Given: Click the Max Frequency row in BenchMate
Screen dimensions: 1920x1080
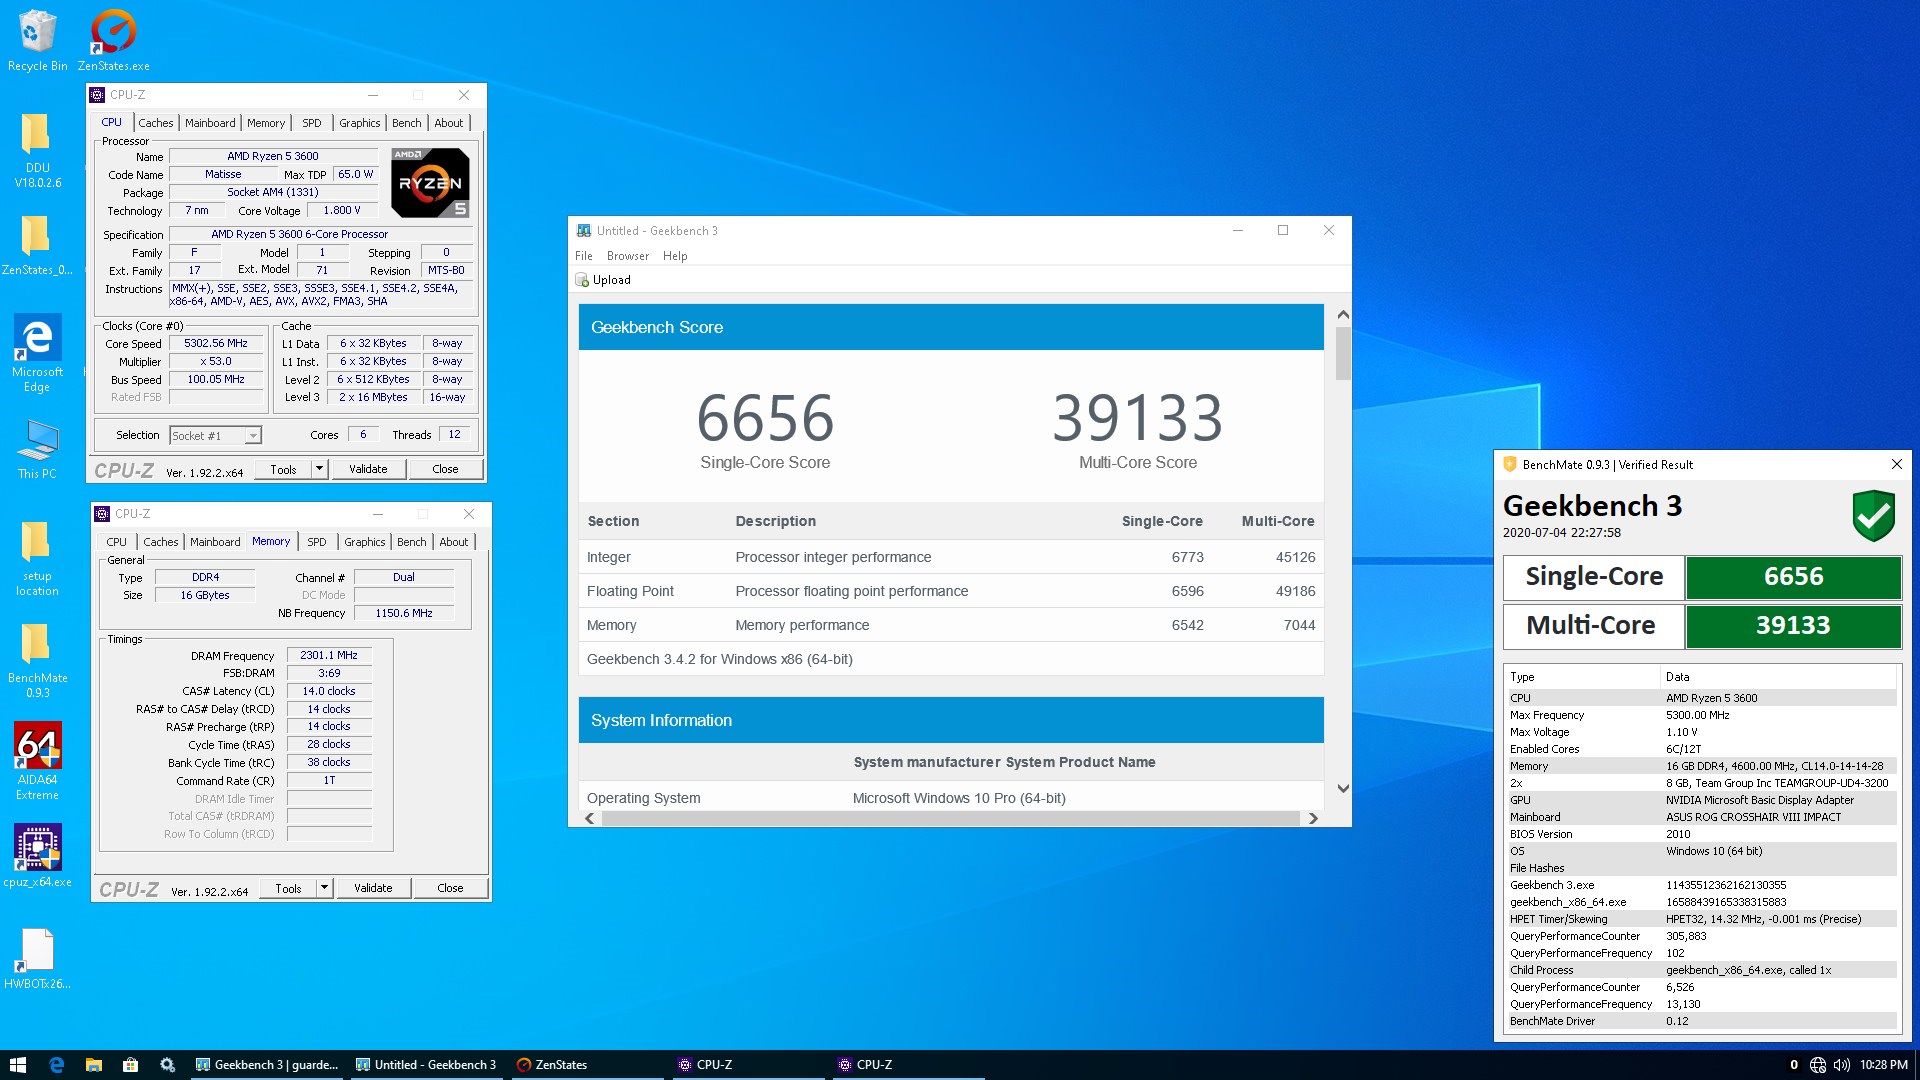Looking at the screenshot, I should coord(1701,715).
